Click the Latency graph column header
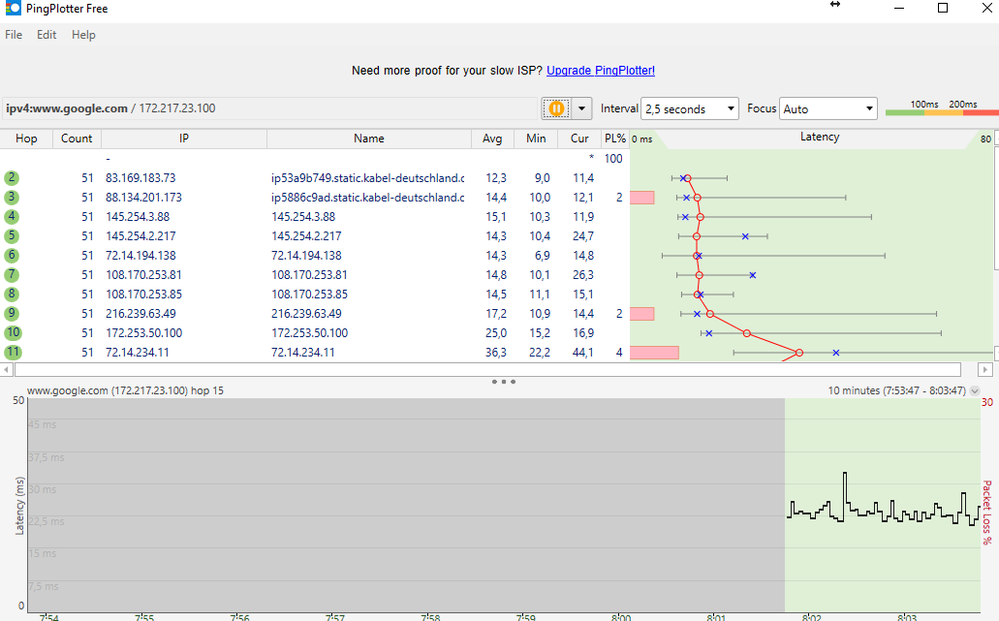The width and height of the screenshot is (999, 621). click(819, 138)
